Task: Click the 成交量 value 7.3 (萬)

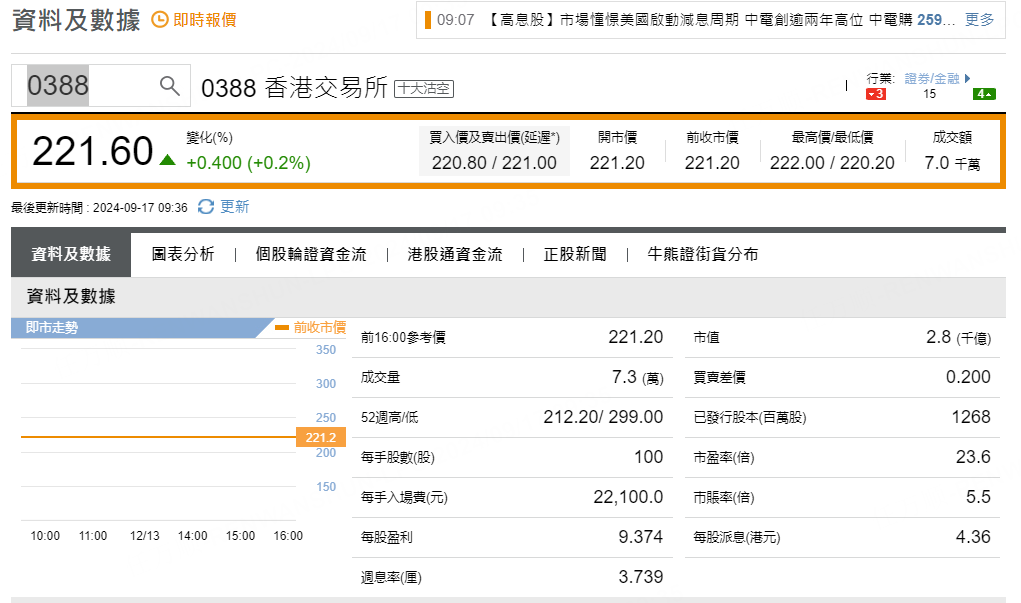Action: click(637, 377)
